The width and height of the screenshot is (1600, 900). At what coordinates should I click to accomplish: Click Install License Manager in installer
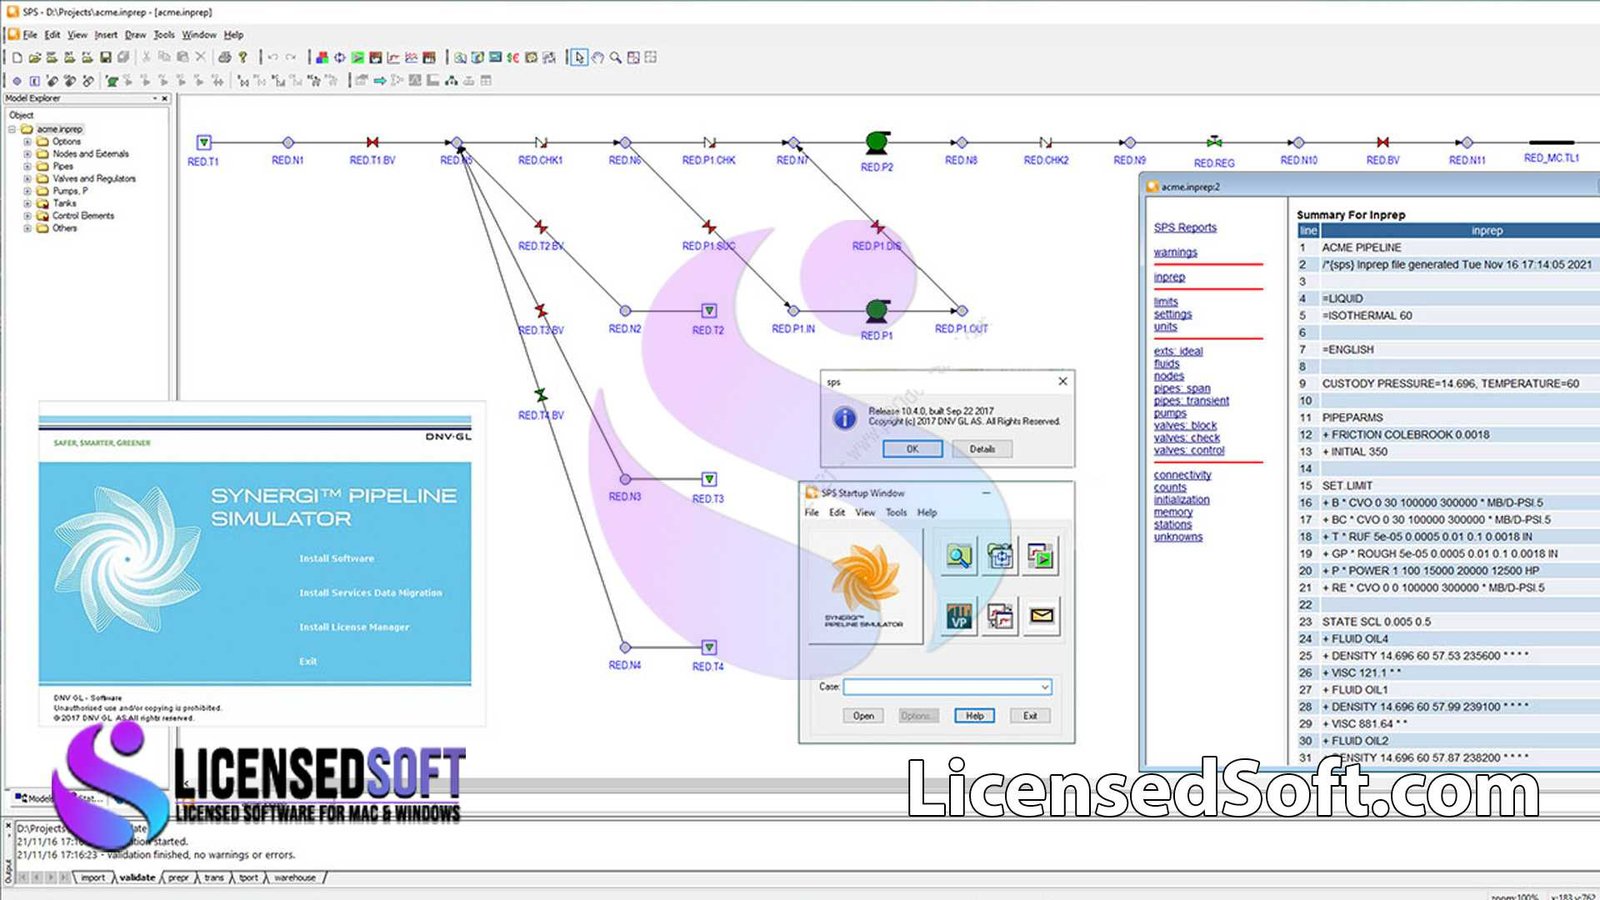coord(354,627)
